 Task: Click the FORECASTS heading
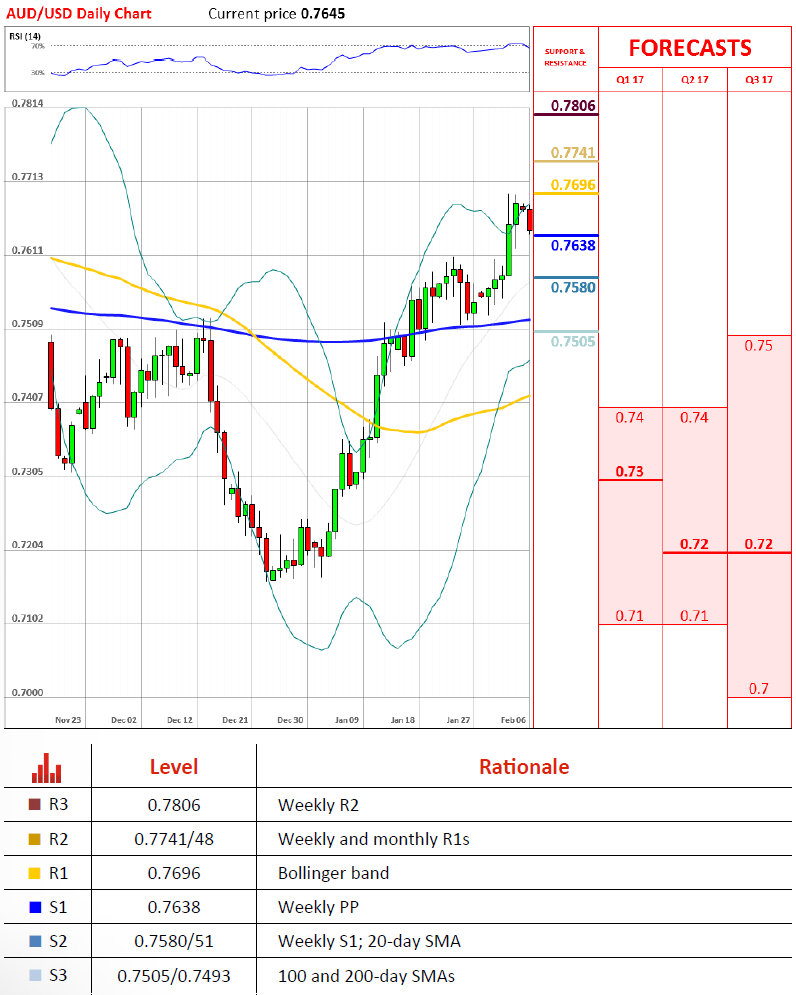(690, 48)
